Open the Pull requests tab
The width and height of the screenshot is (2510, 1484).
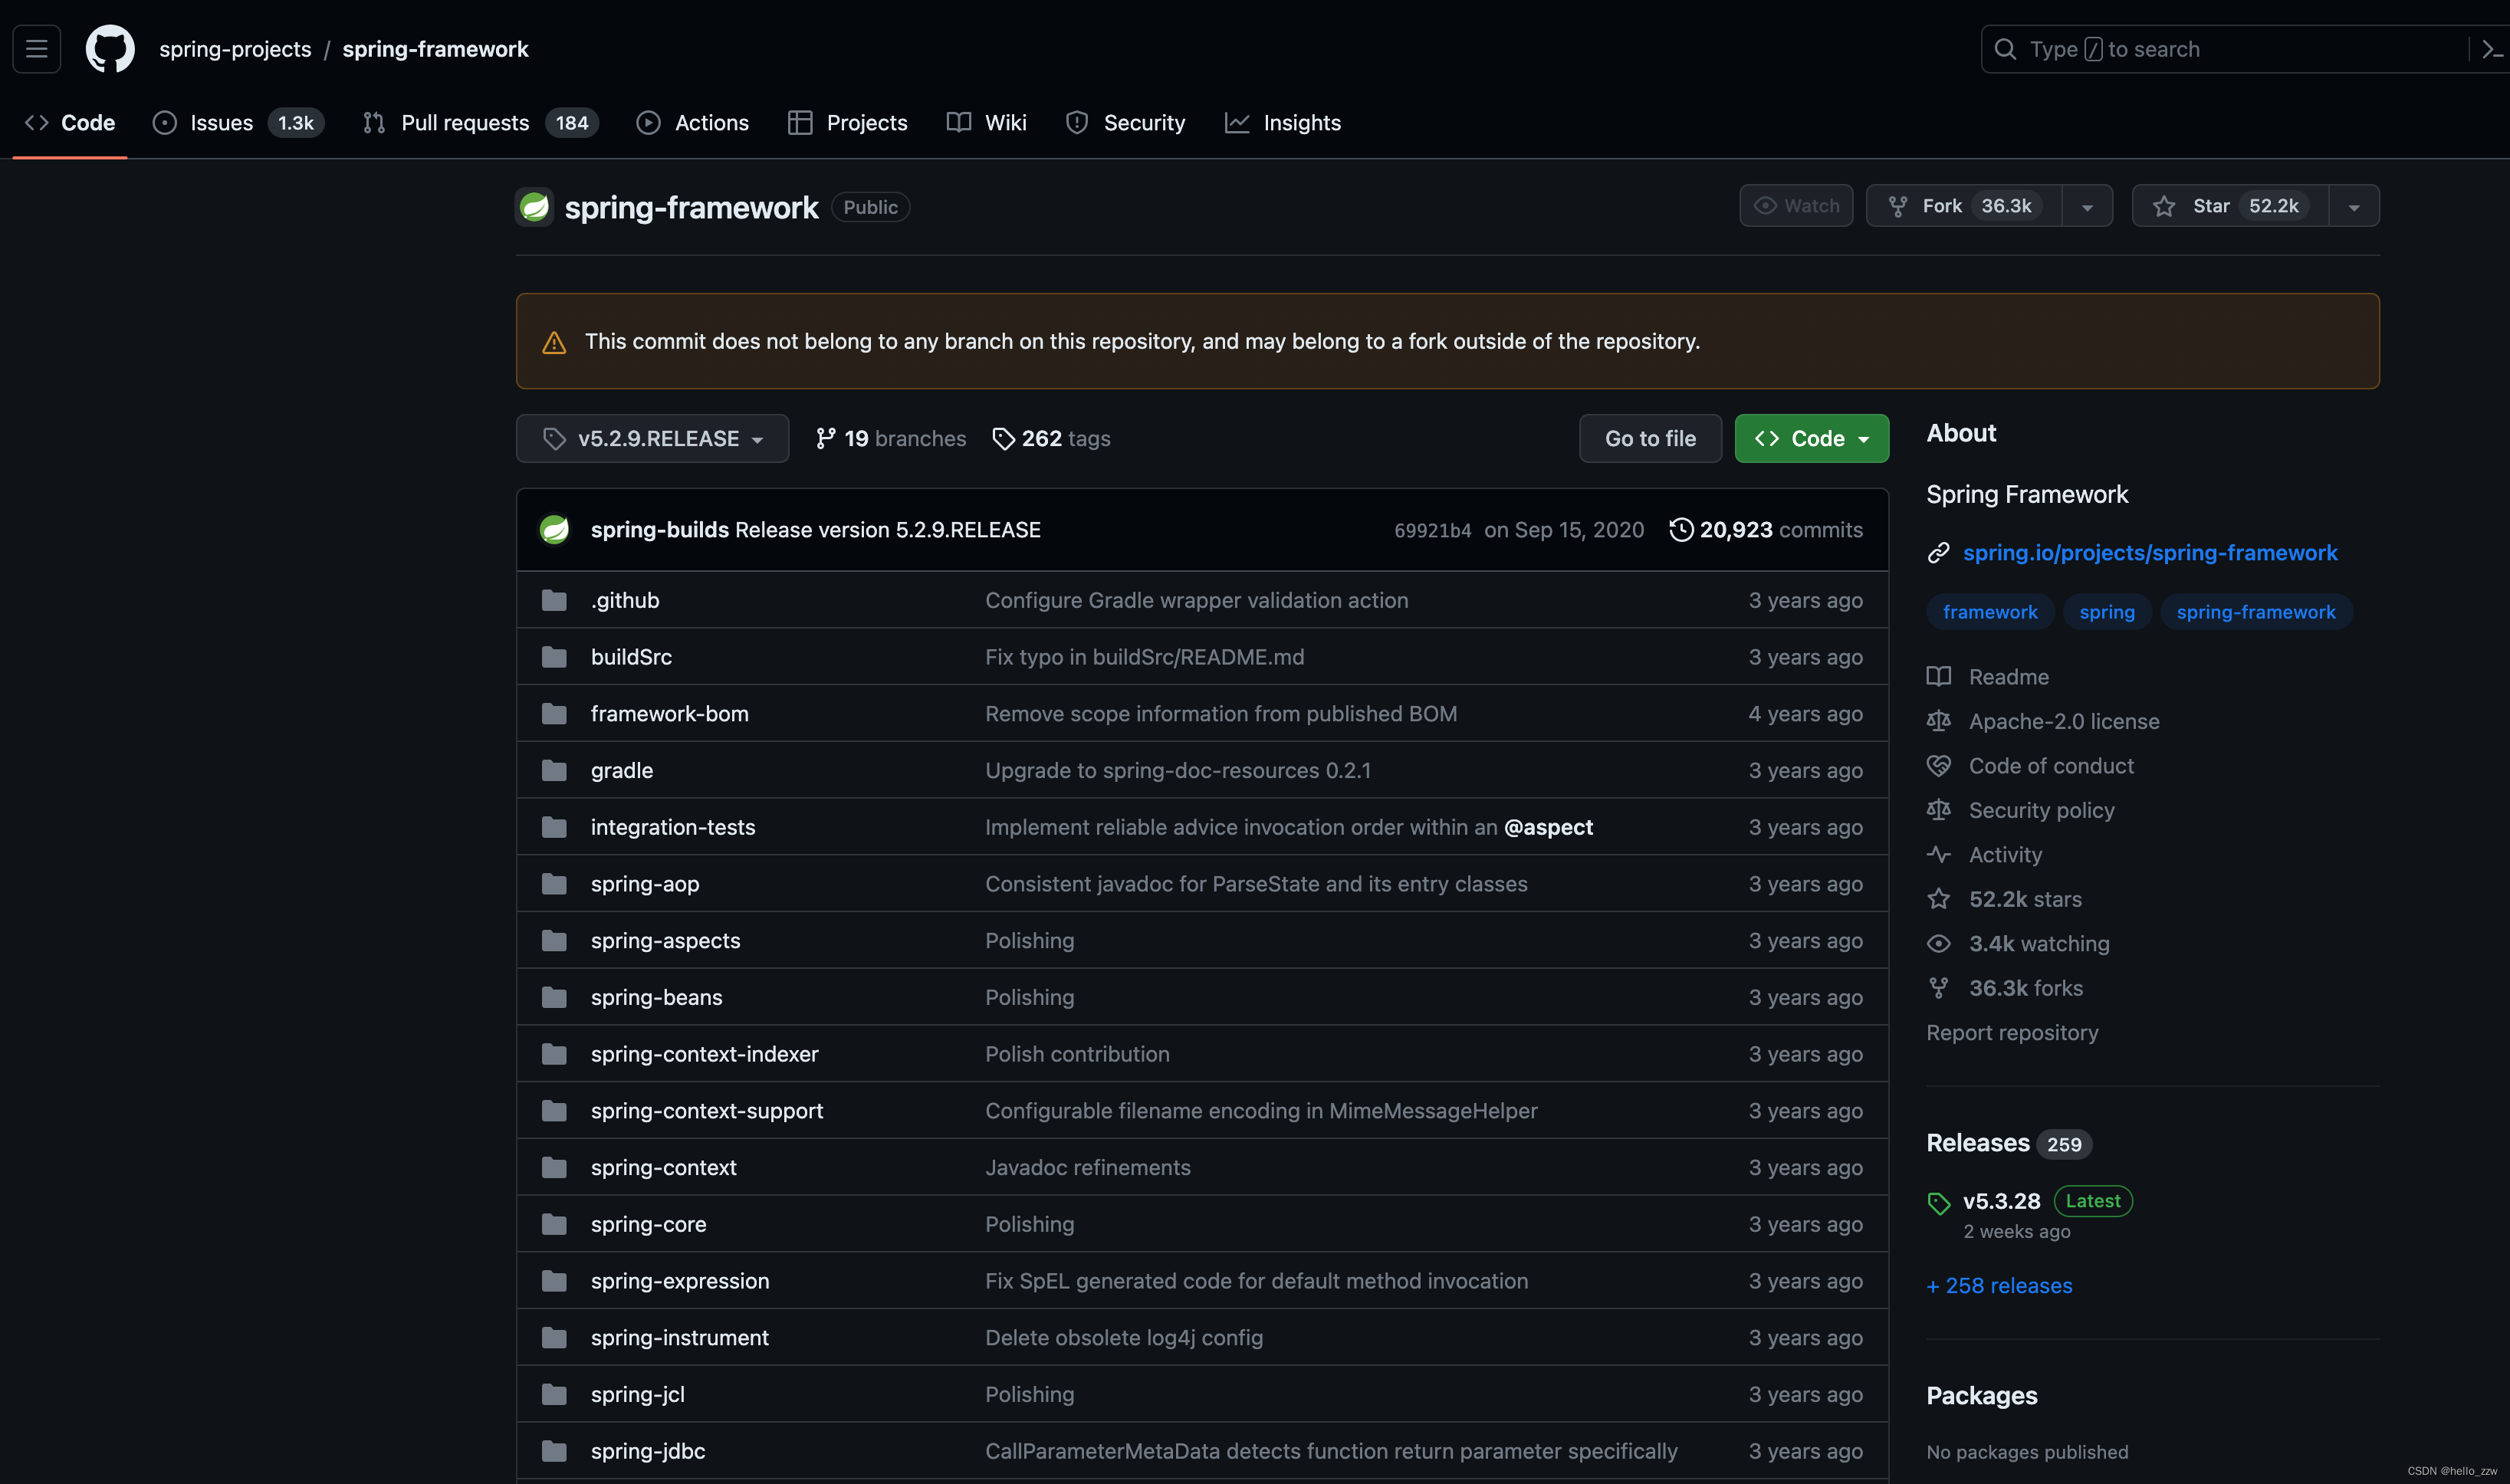[x=481, y=123]
